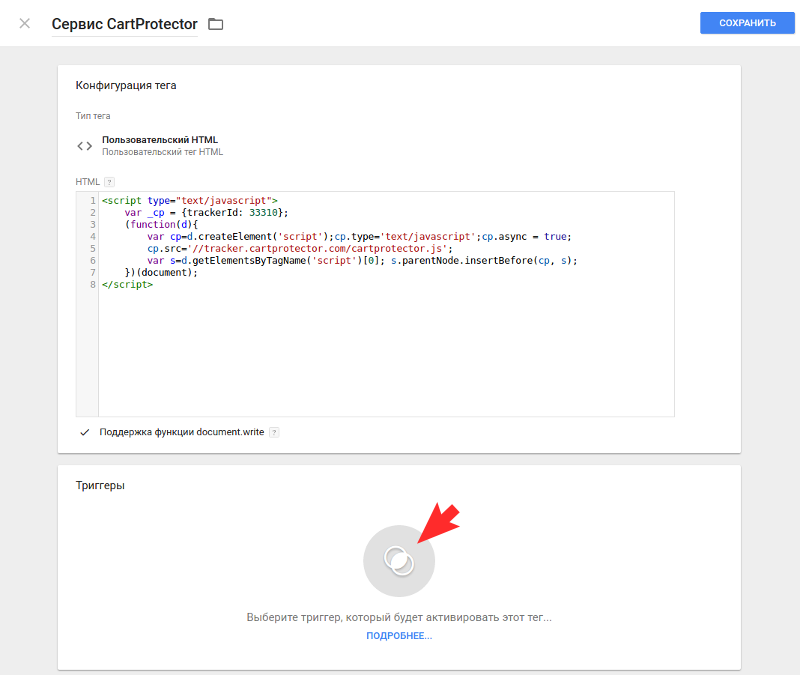800x675 pixels.
Task: Click the 'Конфигурация тега' heading
Action: click(126, 85)
